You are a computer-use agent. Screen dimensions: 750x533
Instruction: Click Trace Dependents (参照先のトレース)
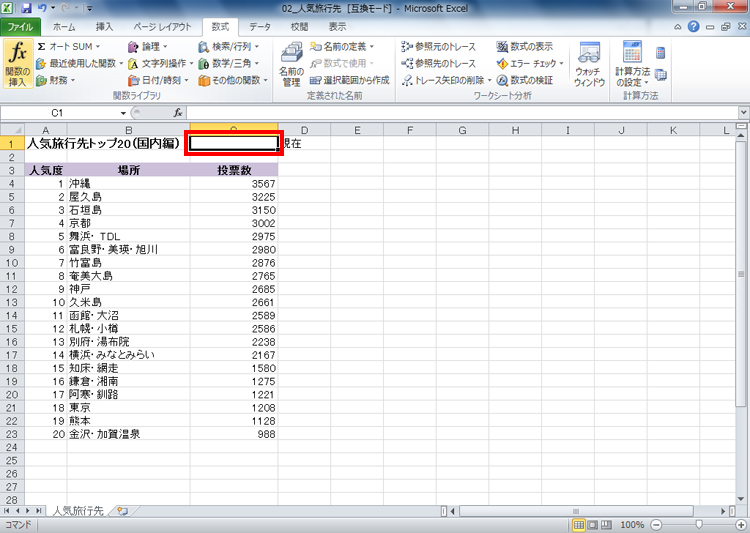(439, 63)
